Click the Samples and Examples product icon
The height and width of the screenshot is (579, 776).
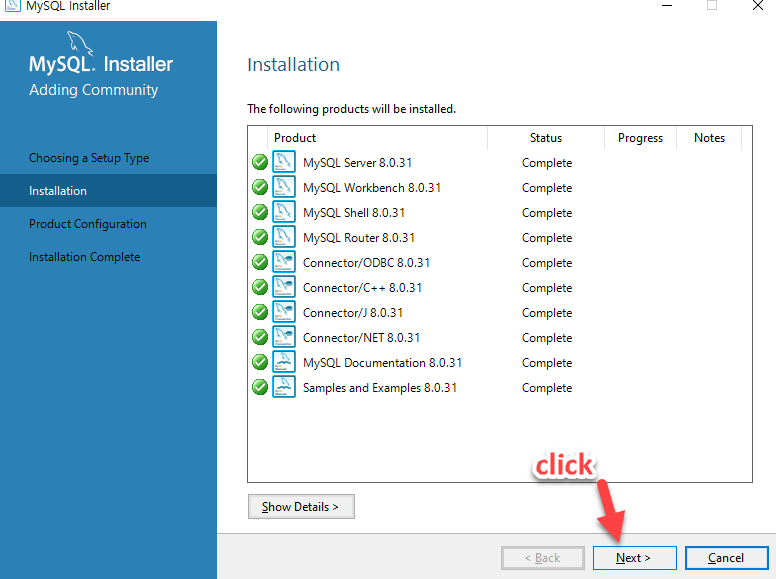[284, 387]
